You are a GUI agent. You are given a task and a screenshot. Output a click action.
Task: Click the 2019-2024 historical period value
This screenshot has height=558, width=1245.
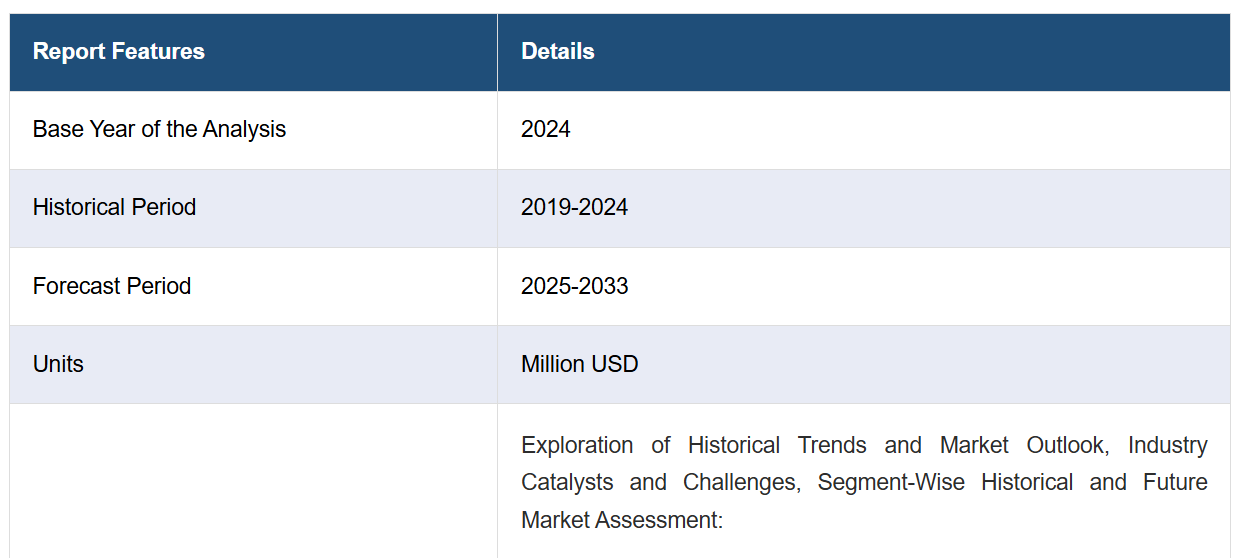click(x=575, y=208)
